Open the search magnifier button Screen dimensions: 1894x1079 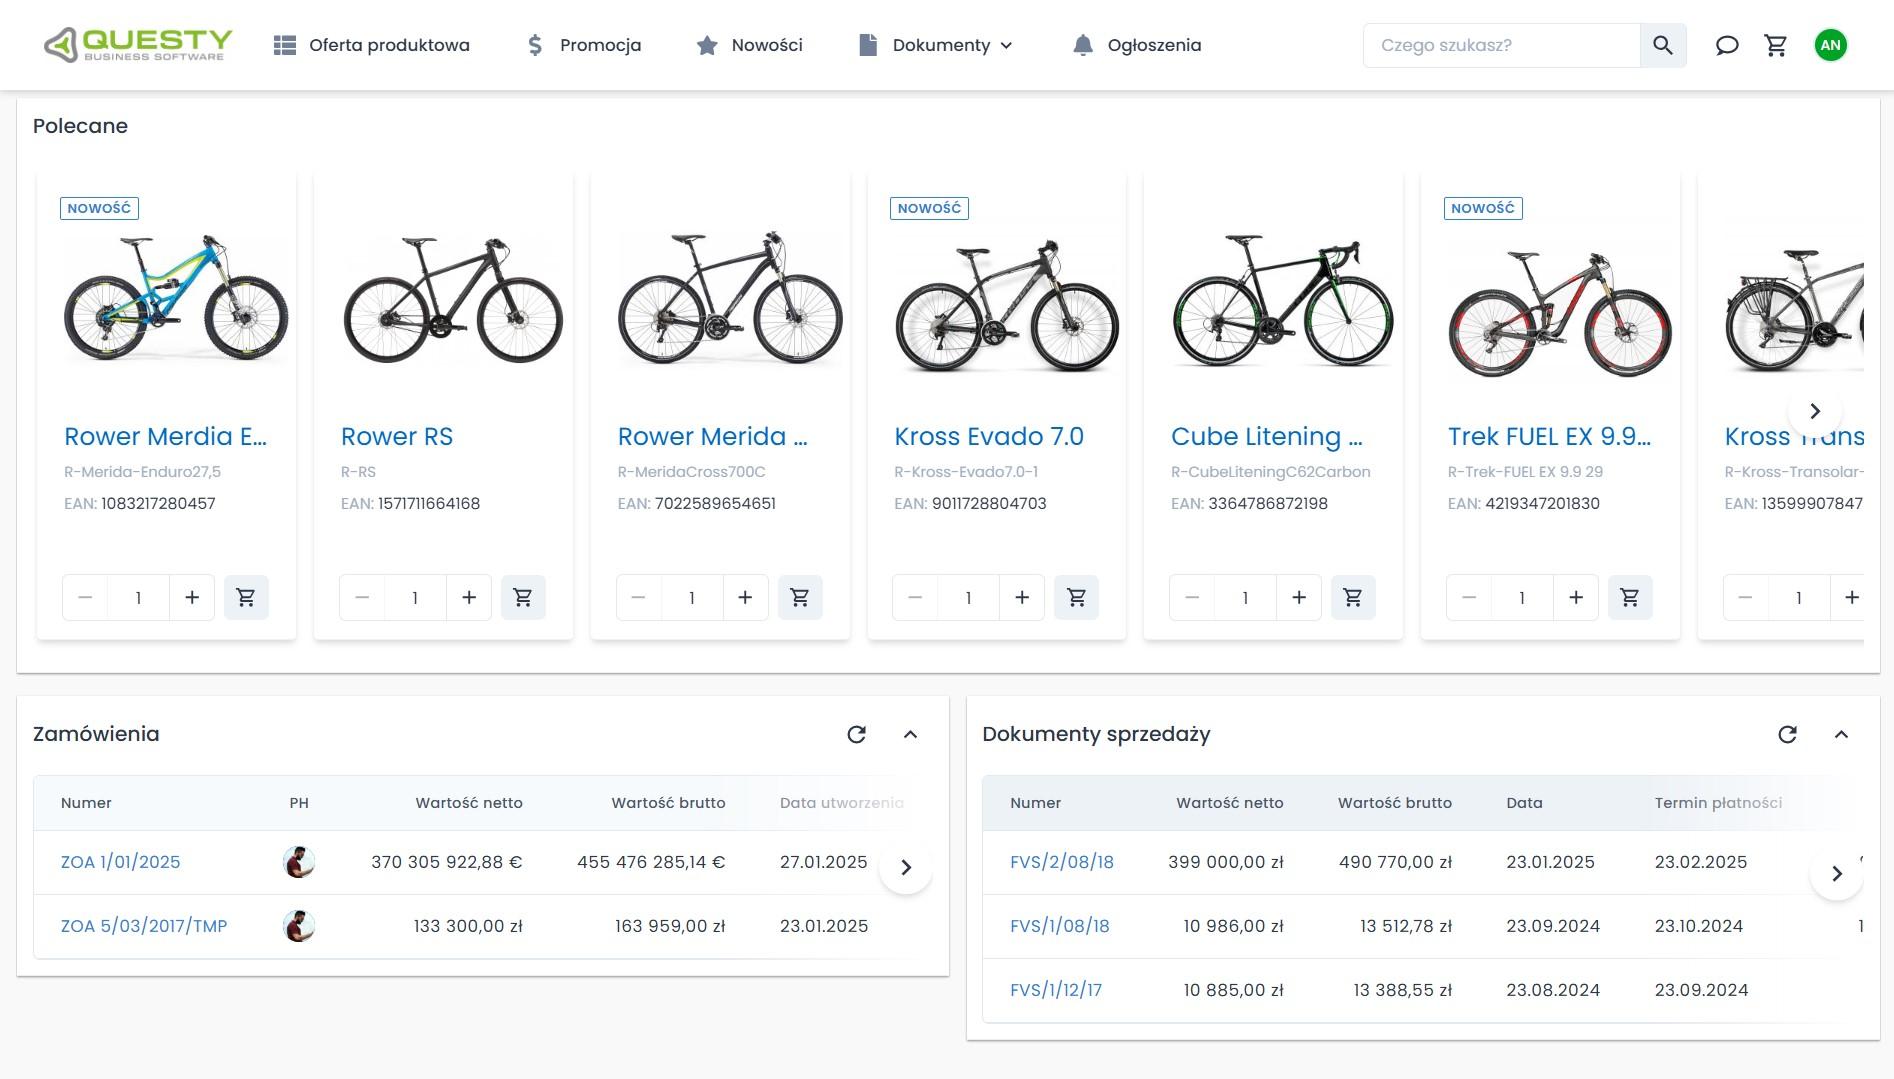tap(1663, 45)
